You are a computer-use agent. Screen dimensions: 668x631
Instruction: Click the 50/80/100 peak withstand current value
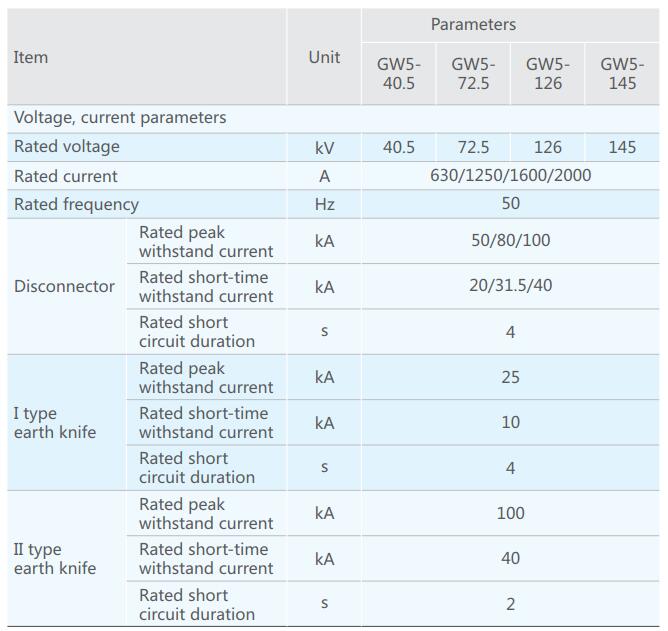tap(510, 241)
